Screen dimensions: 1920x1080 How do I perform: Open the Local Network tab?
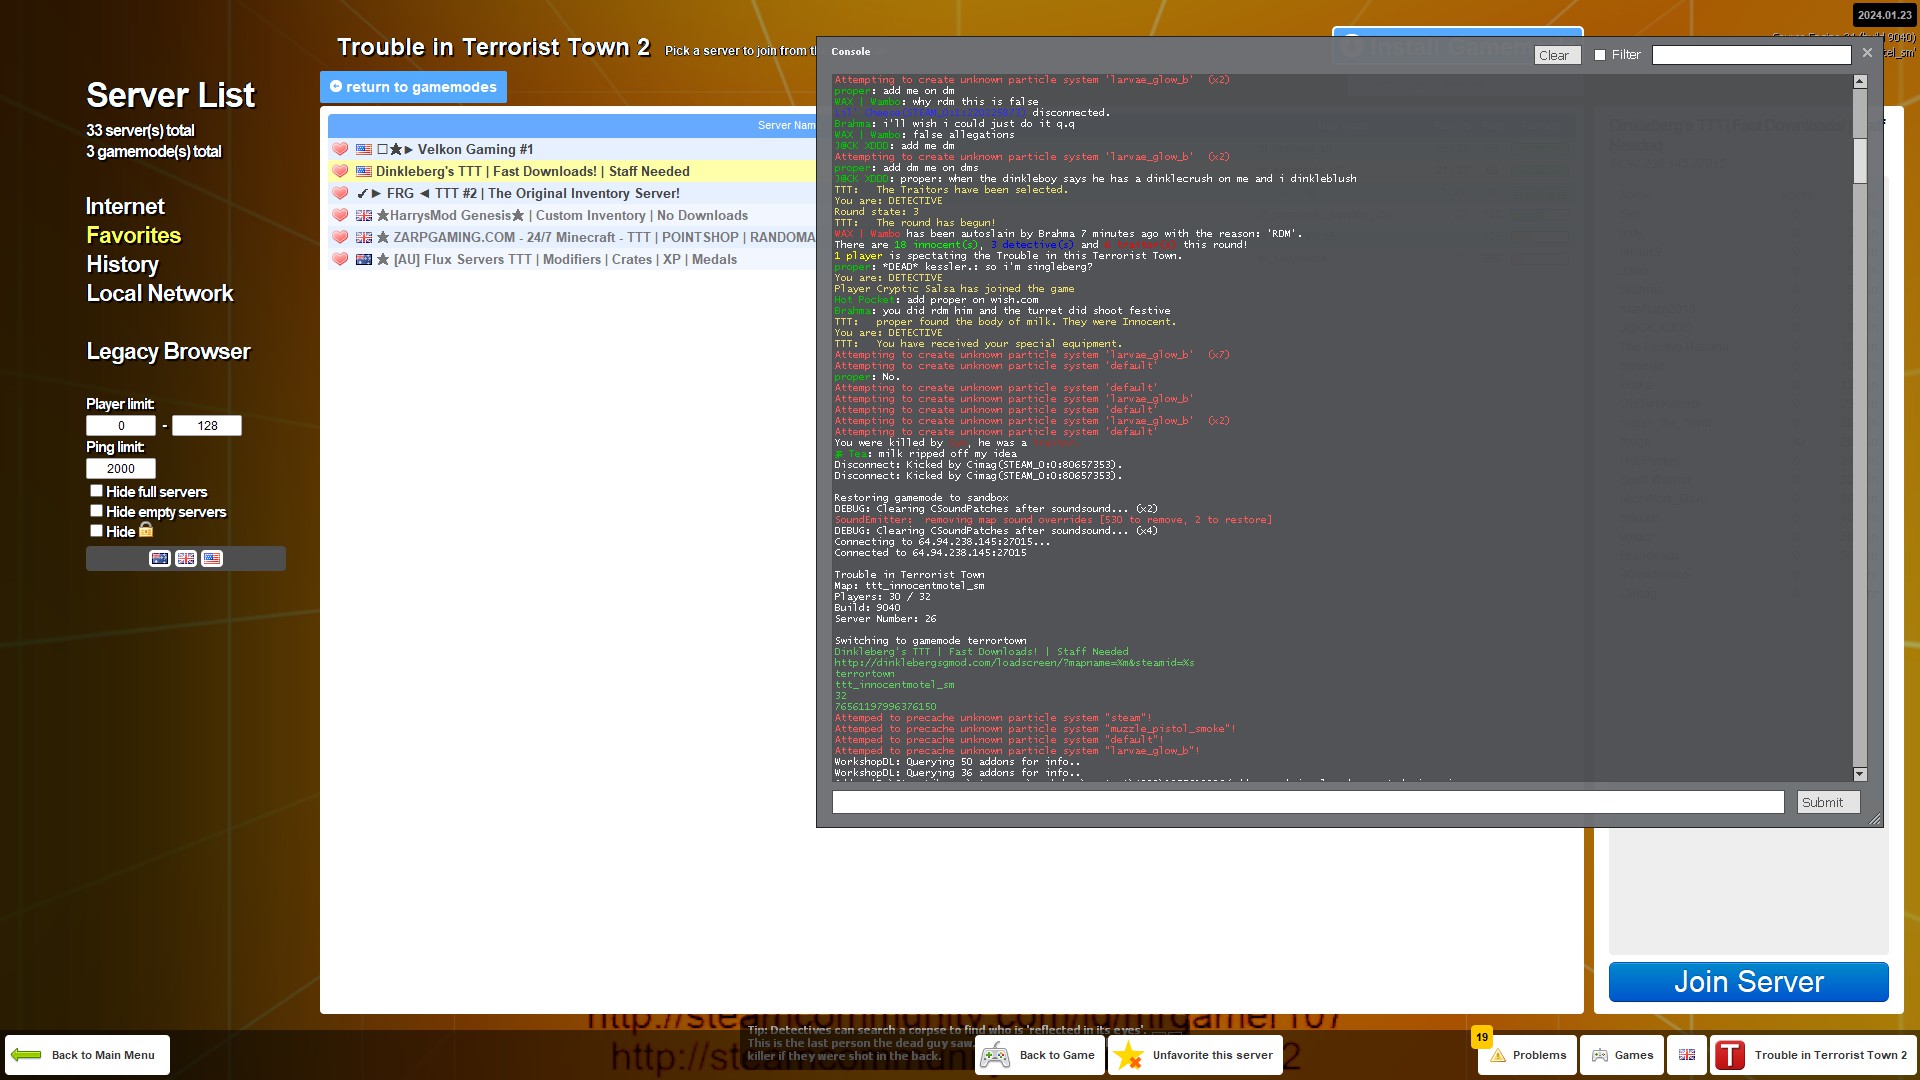[x=160, y=293]
